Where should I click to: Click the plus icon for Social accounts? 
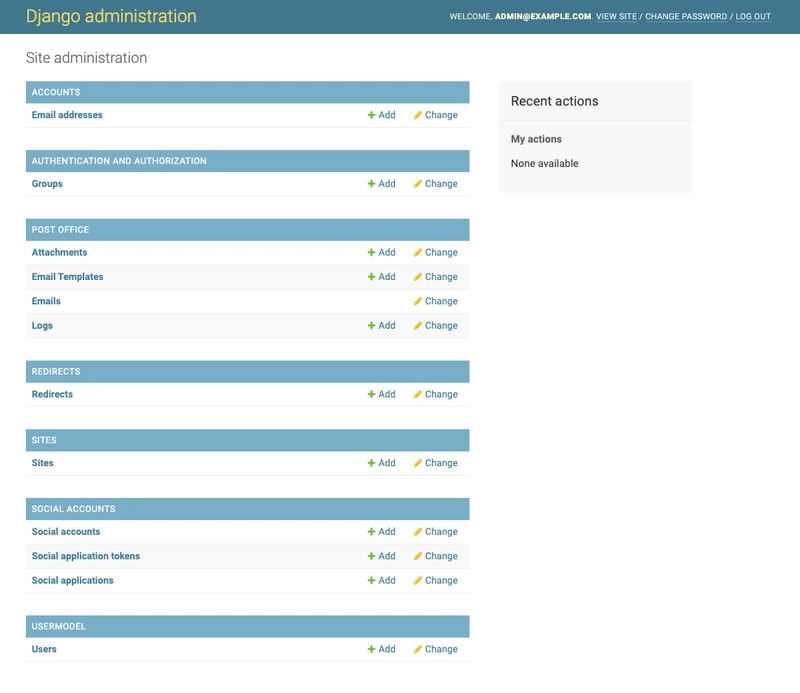[x=371, y=532]
